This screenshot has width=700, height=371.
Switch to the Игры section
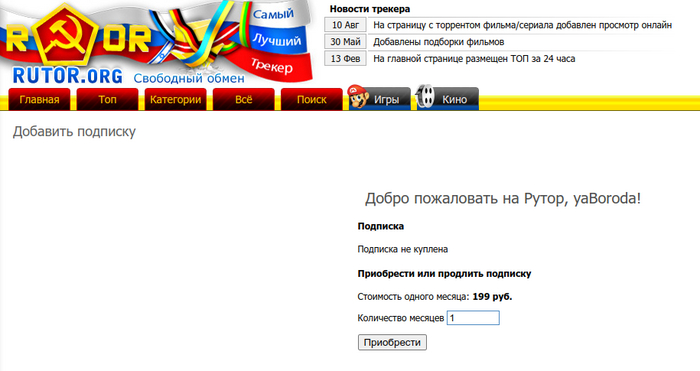379,99
